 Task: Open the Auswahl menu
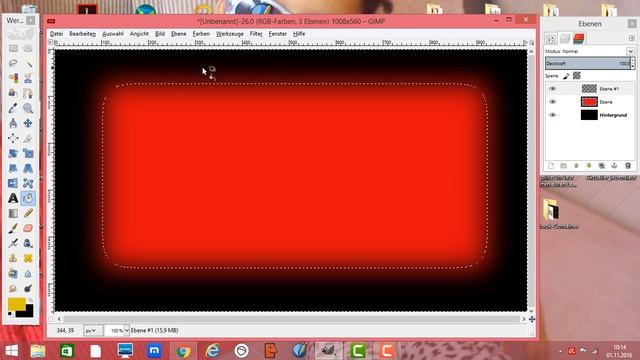tap(113, 34)
